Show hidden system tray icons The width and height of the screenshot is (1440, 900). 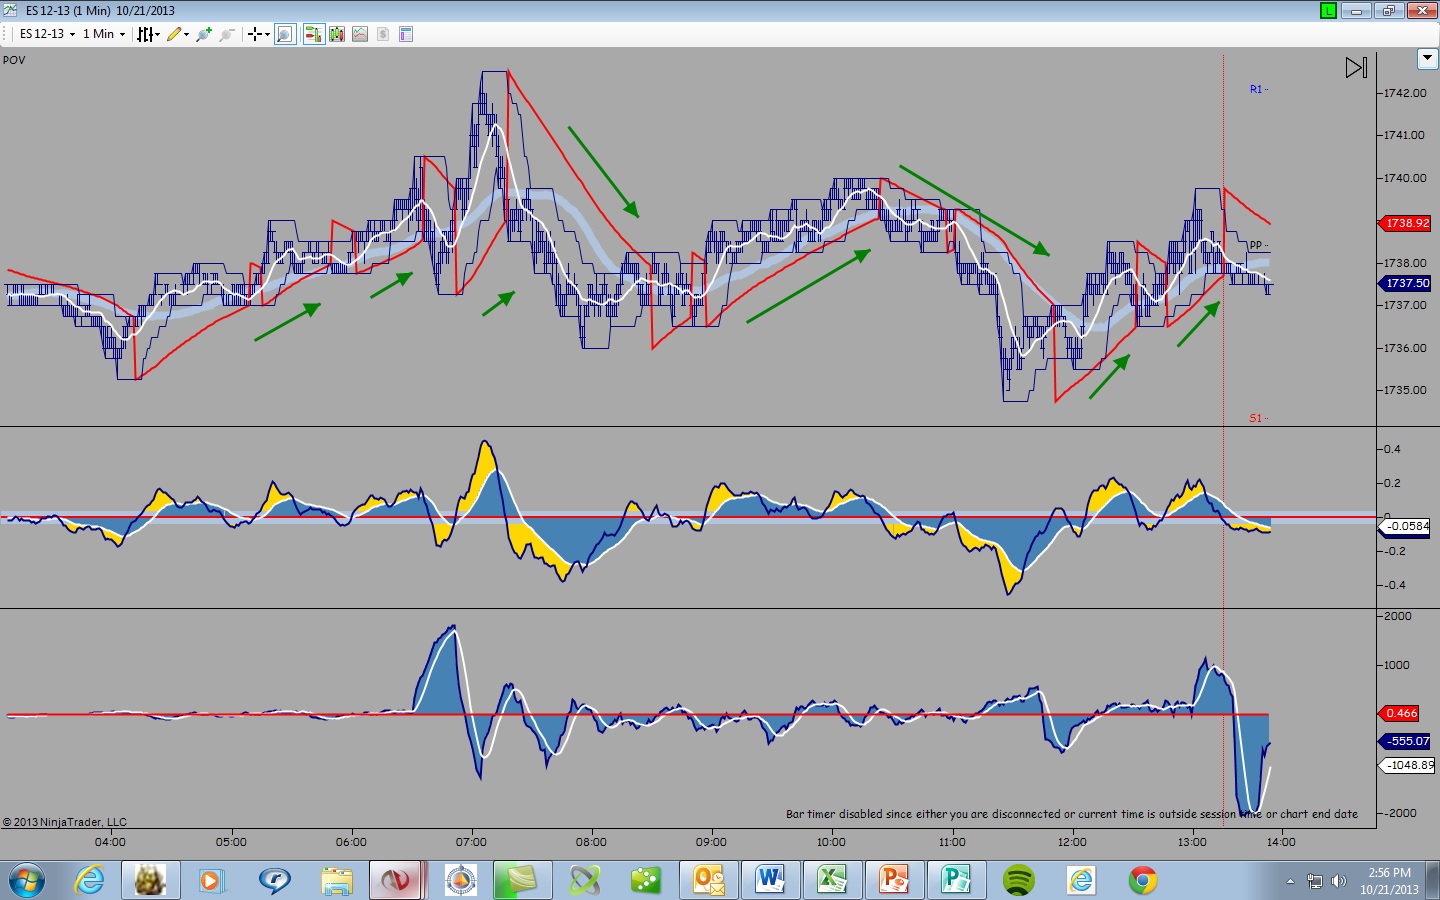coord(1290,881)
